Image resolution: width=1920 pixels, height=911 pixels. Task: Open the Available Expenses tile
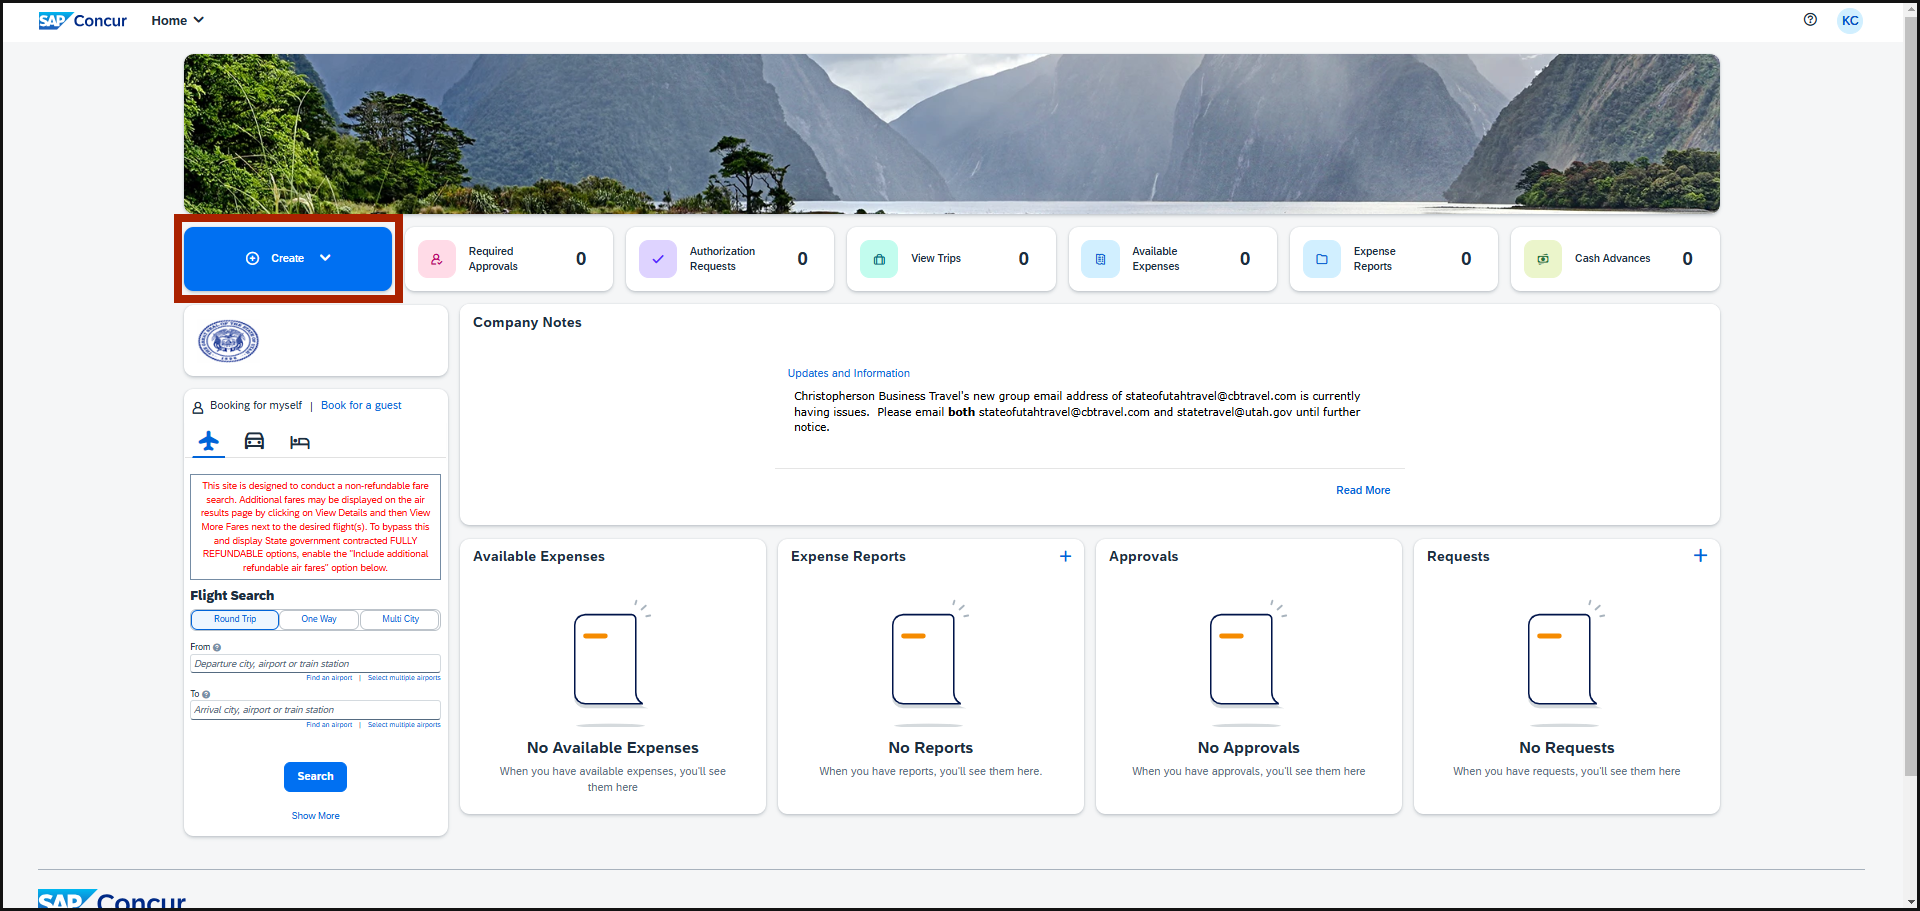pyautogui.click(x=1172, y=259)
